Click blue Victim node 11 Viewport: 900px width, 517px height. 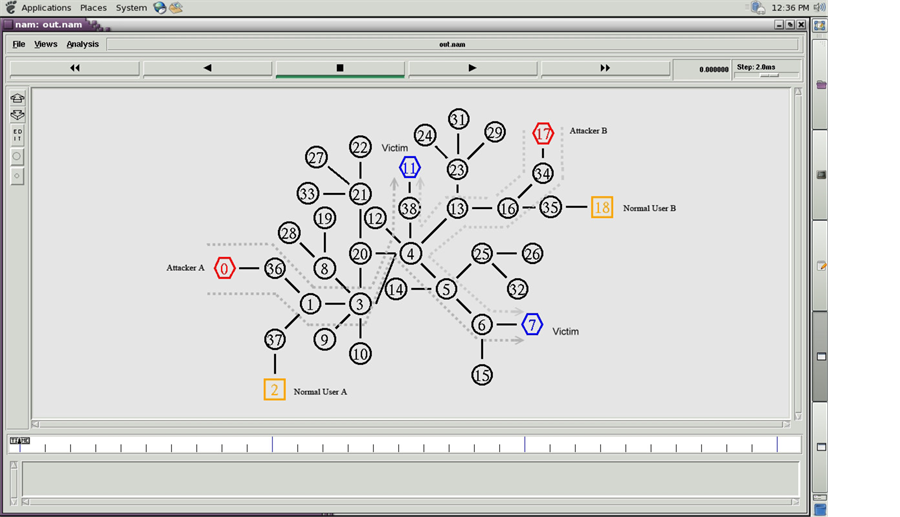click(x=410, y=167)
